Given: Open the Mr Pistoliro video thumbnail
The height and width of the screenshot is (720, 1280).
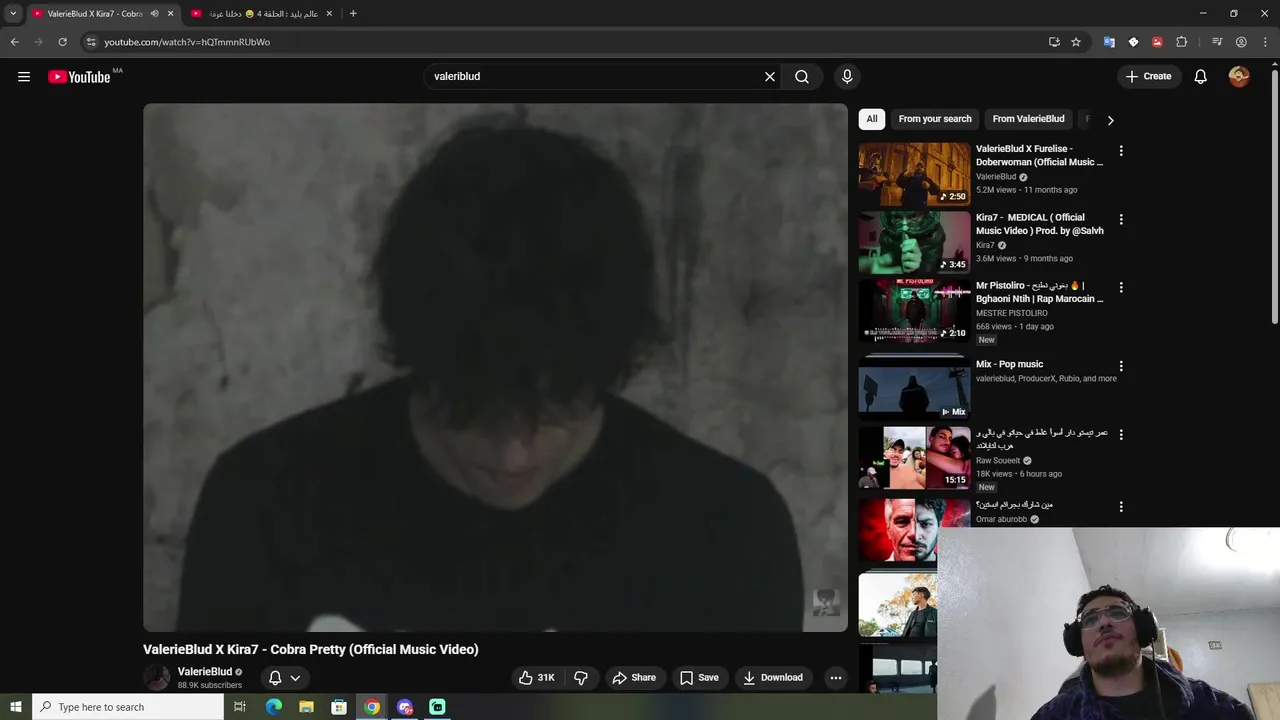Looking at the screenshot, I should (914, 310).
